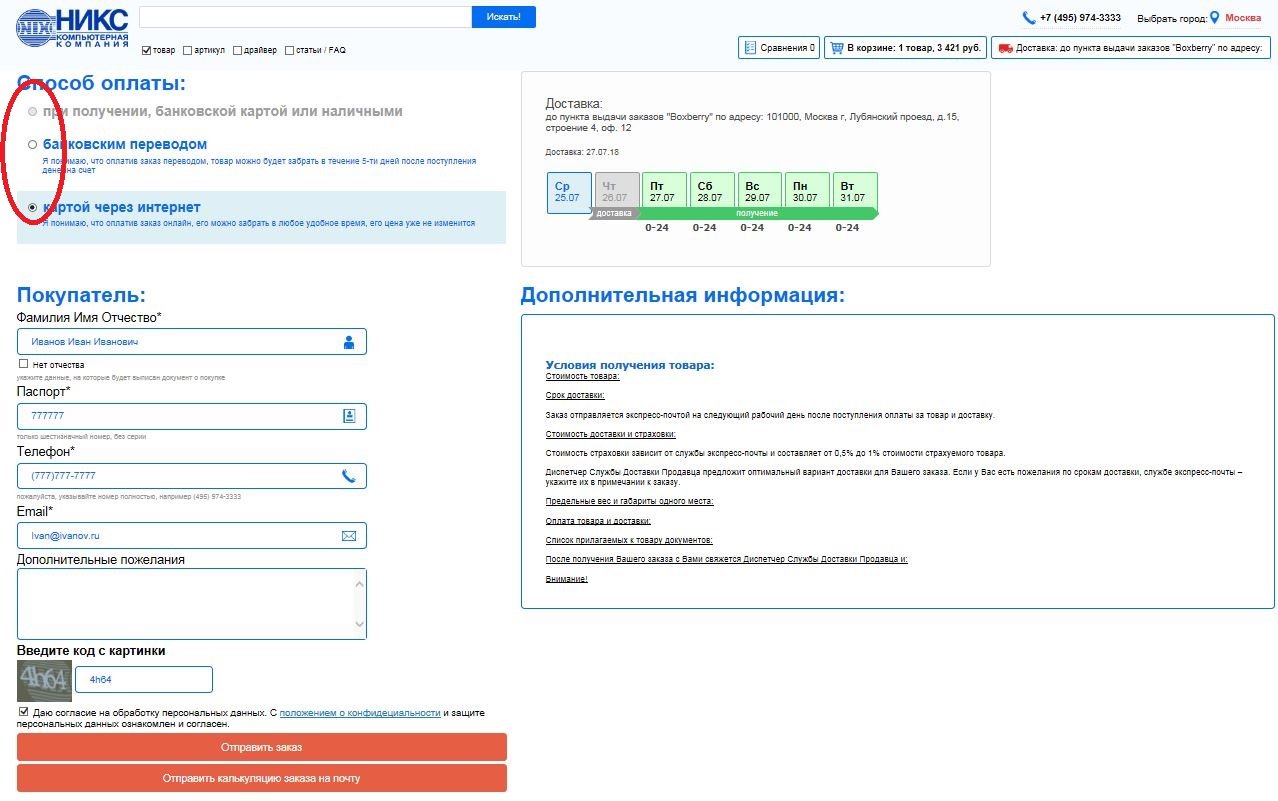1278x801 pixels.
Task: Click the Фамилия Имя Отчество input field
Action: (x=192, y=342)
